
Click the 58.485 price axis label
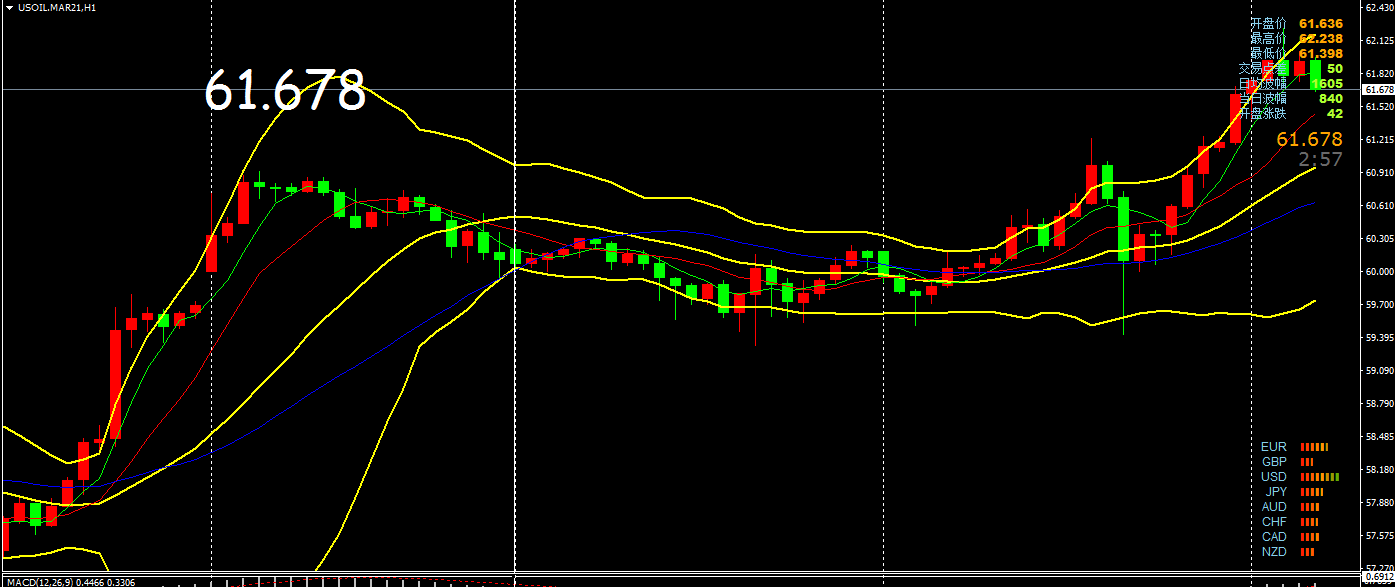click(1379, 437)
